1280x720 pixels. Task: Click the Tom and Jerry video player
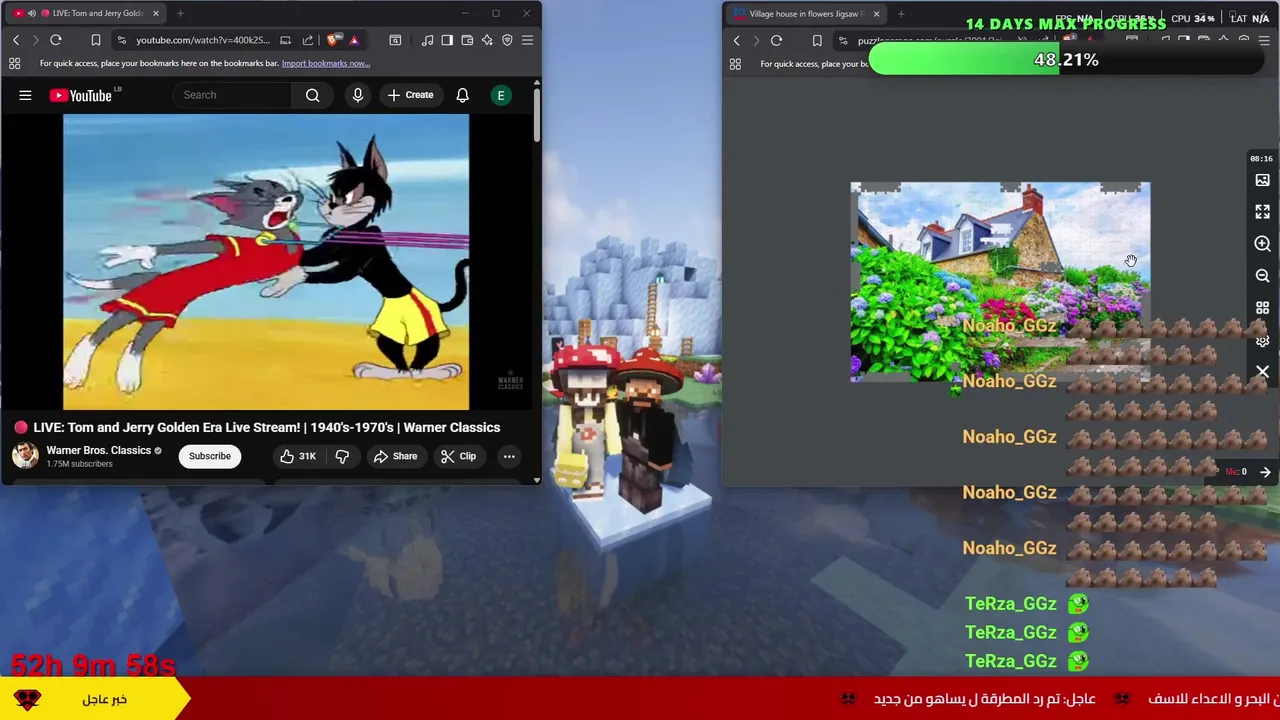(266, 262)
